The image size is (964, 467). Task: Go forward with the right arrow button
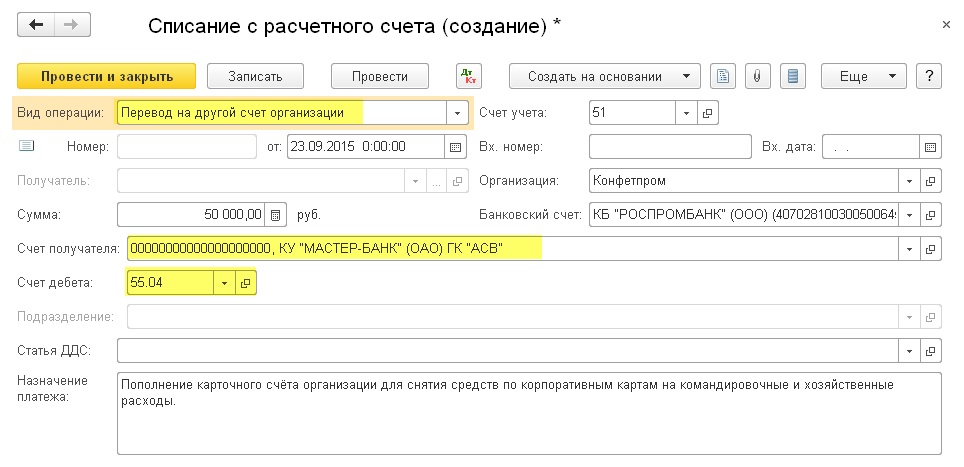(72, 25)
